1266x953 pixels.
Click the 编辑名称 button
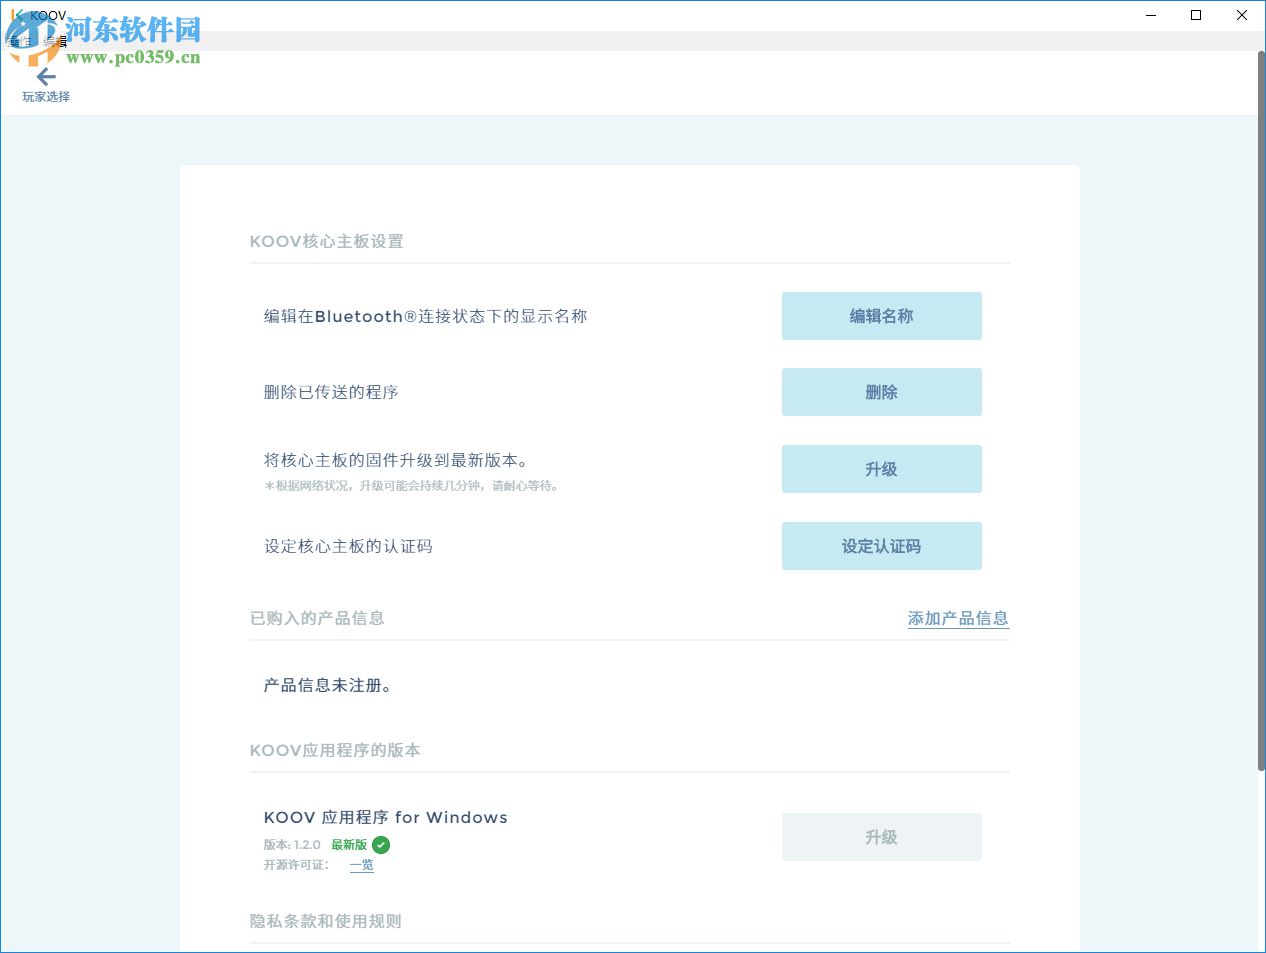point(881,316)
